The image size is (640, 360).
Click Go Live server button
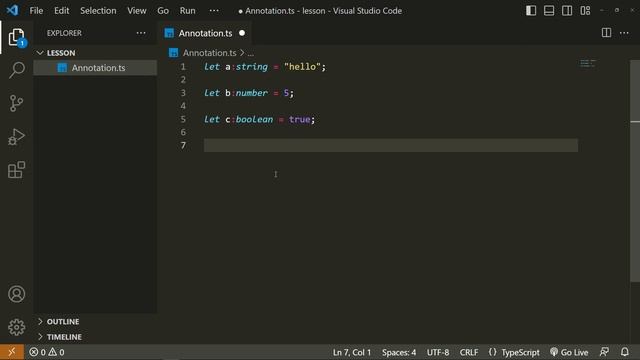point(569,352)
